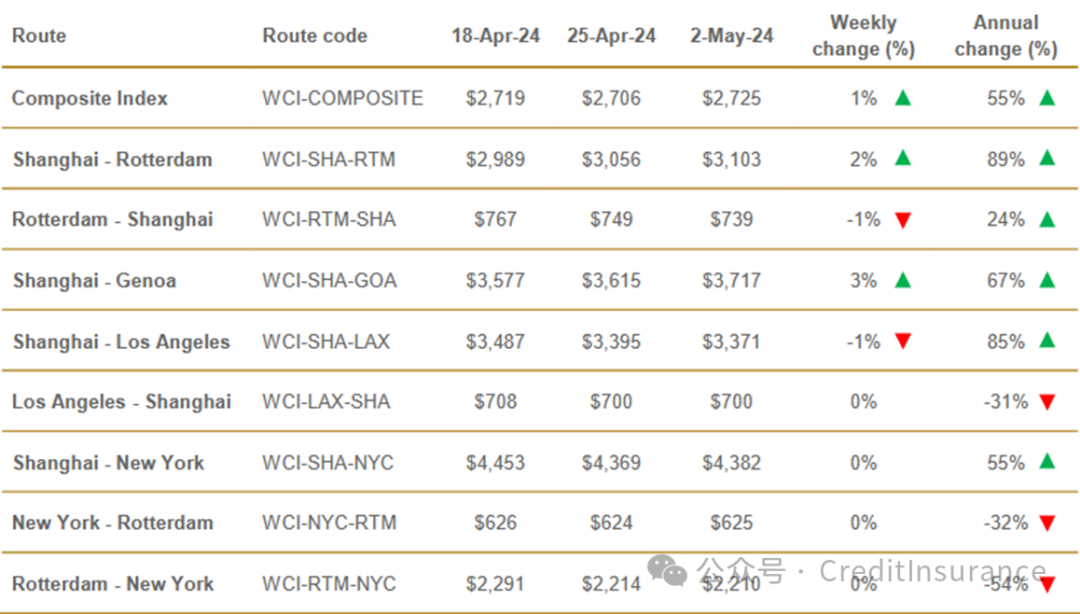This screenshot has height=614, width=1080.
Task: Click the green arrow beside 89% annual change
Action: (x=1047, y=158)
